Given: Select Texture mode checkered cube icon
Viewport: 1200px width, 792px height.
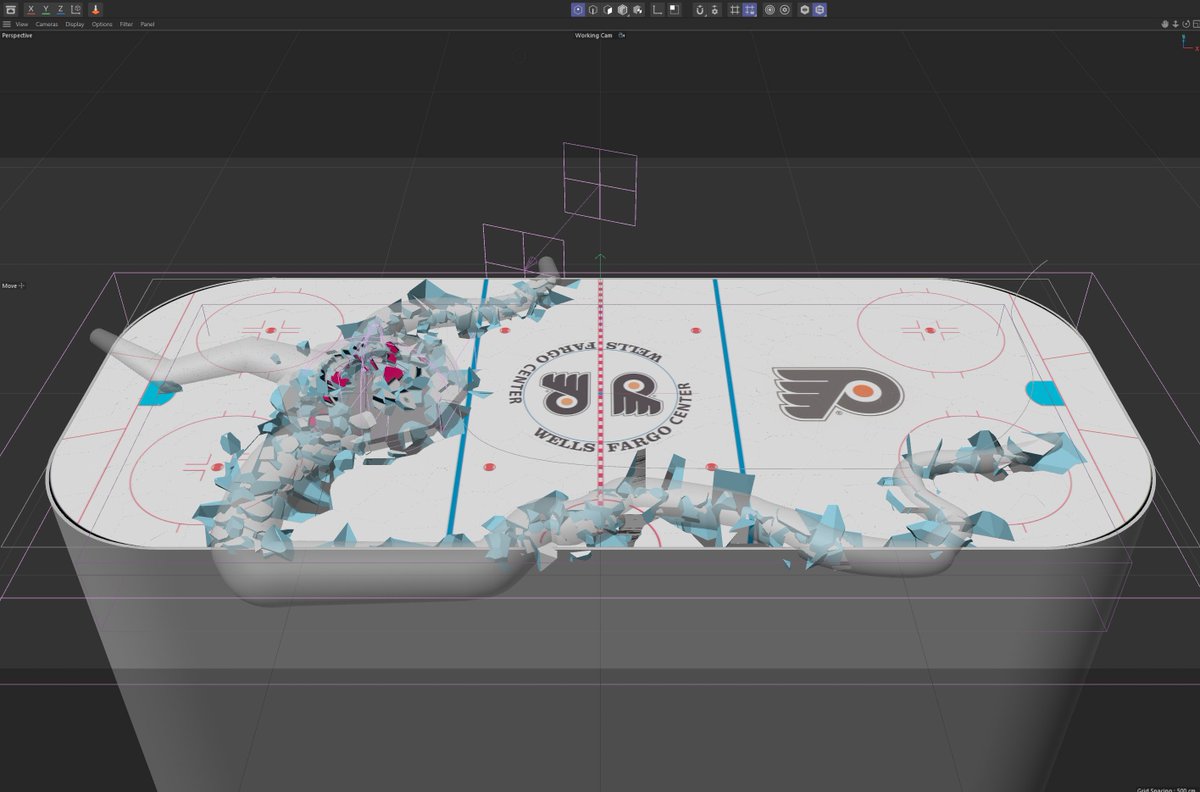Looking at the screenshot, I should [x=637, y=10].
